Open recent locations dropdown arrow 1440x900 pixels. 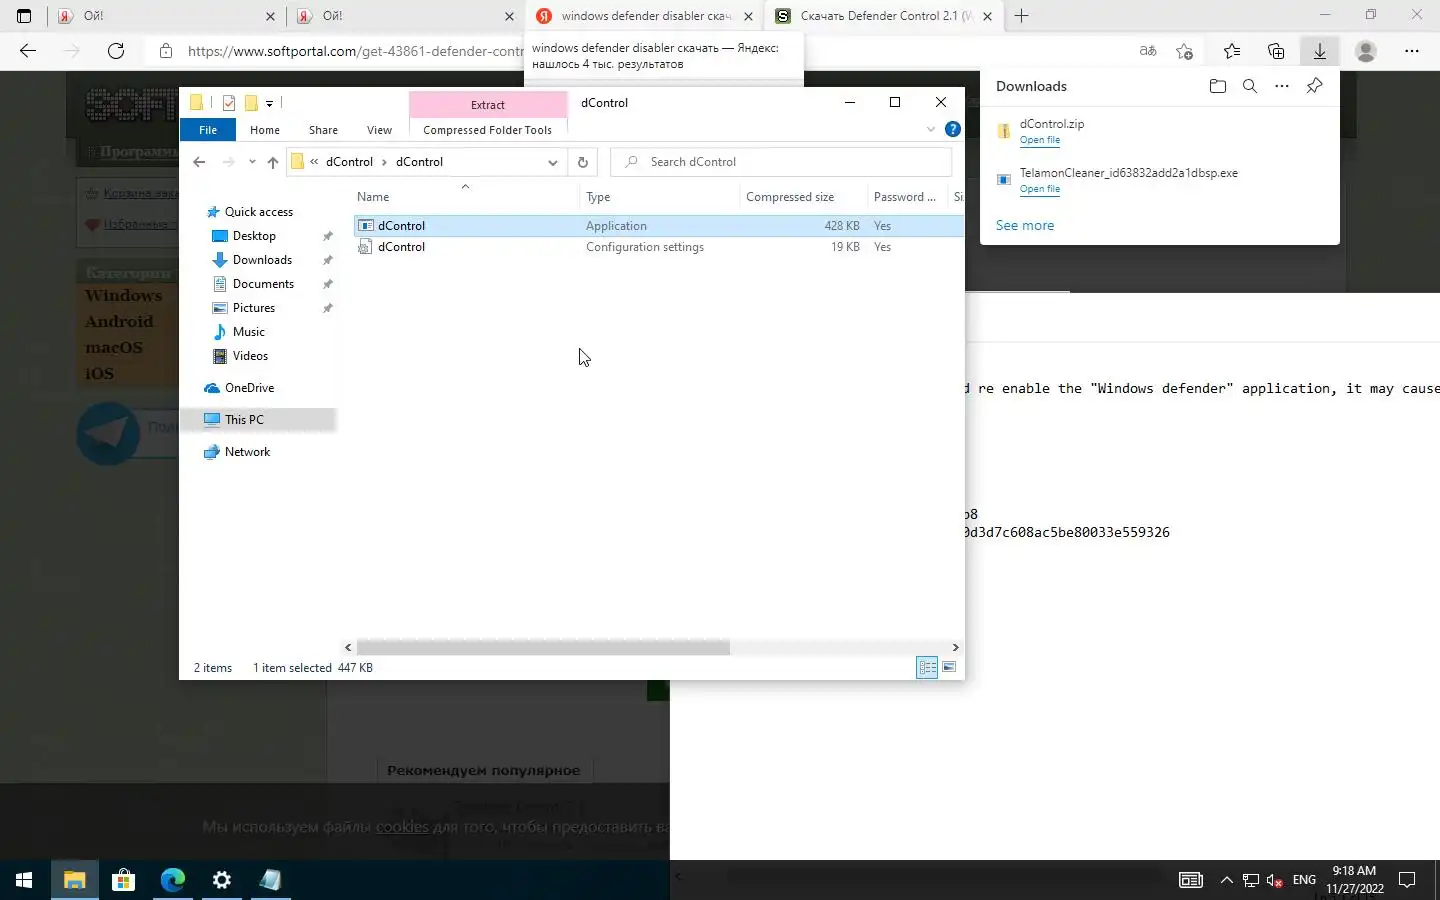click(x=252, y=162)
